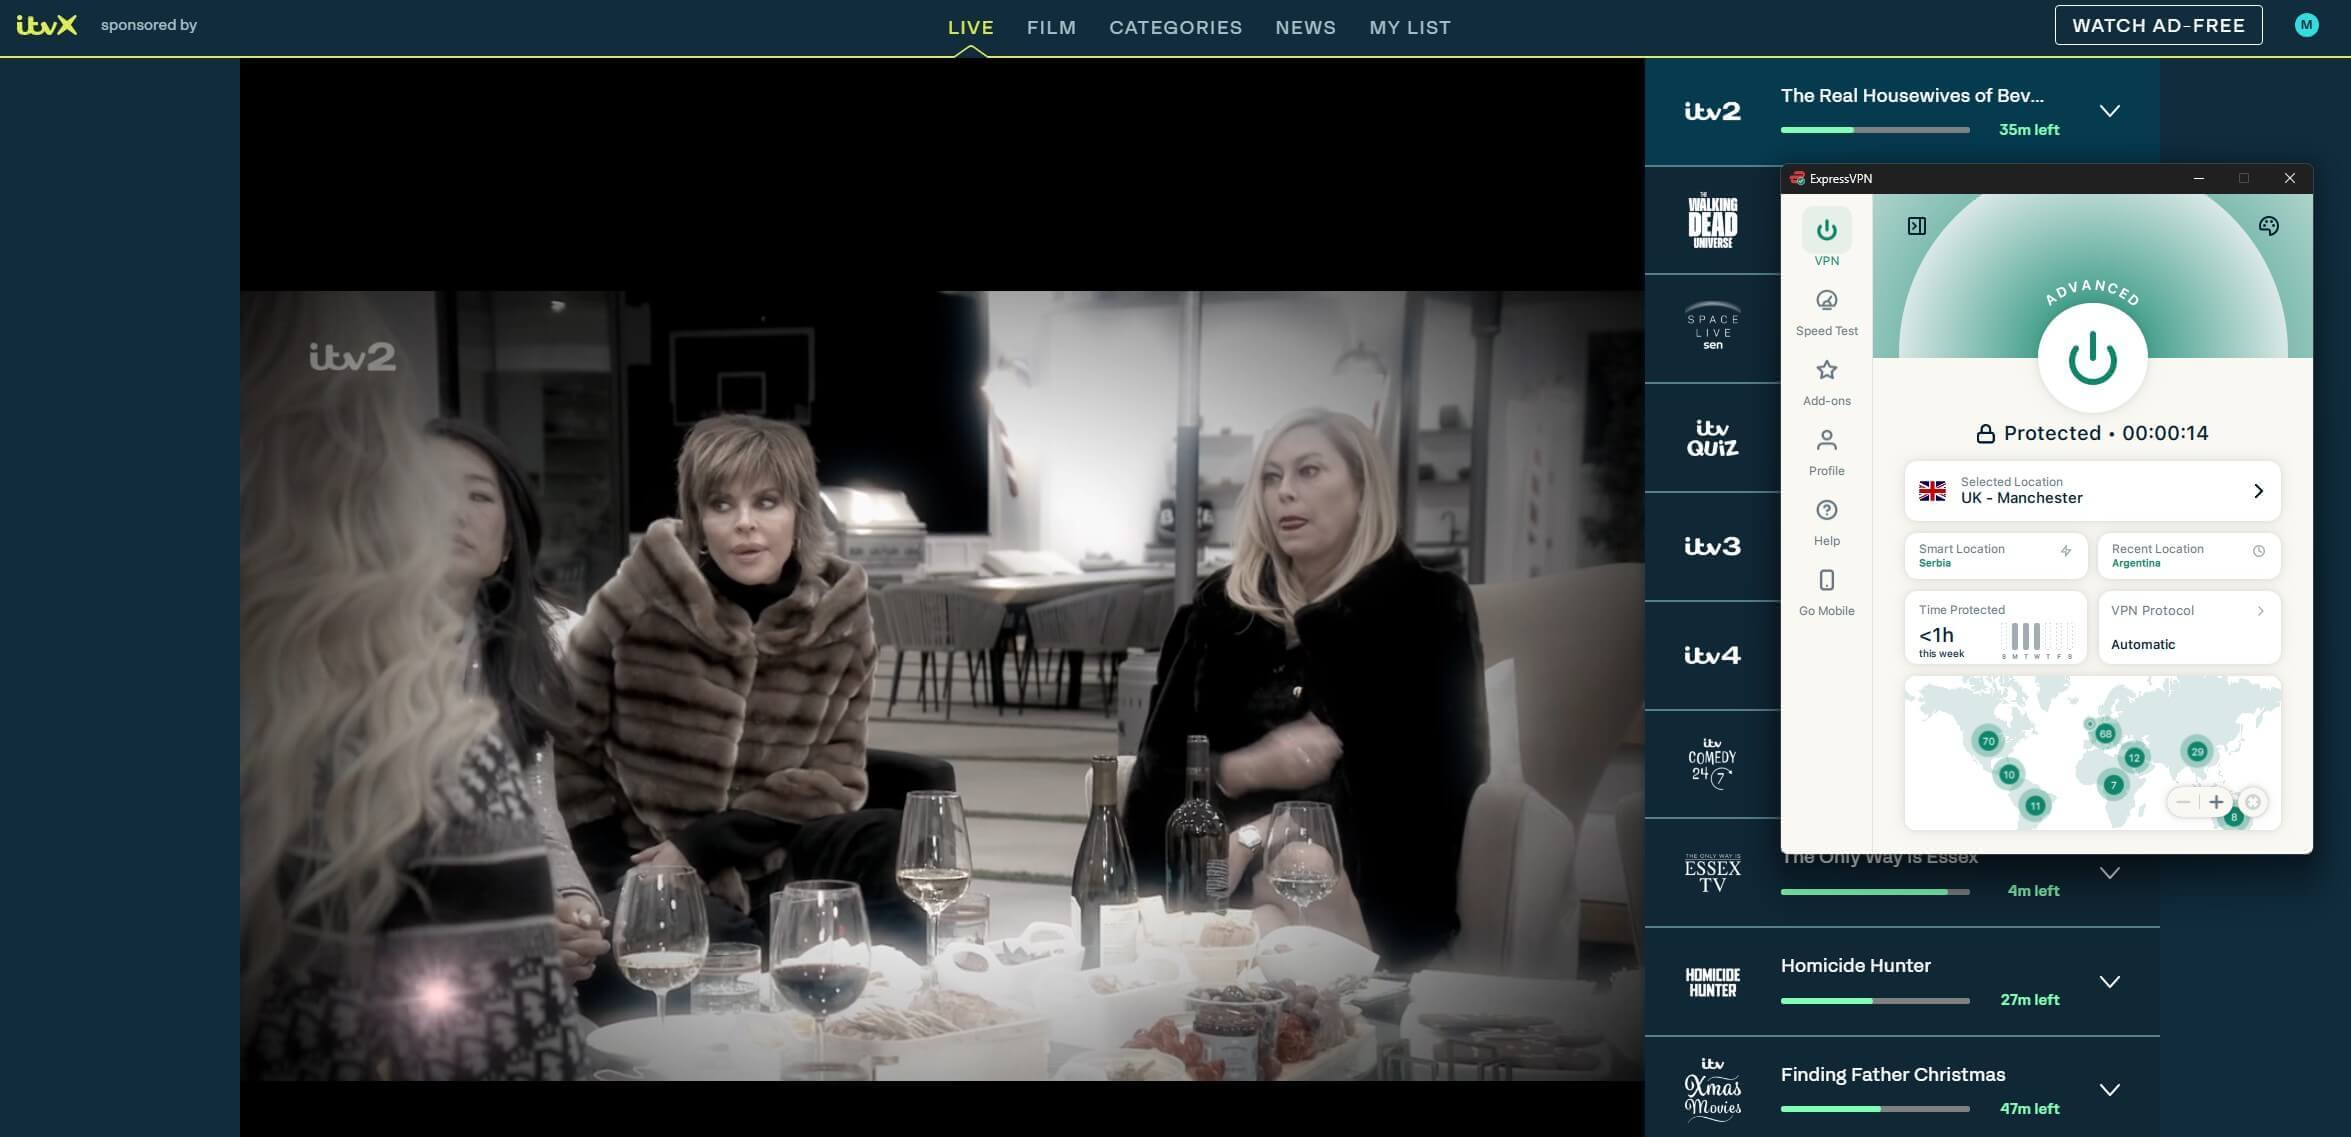Close the ExpressVPN window
Image resolution: width=2351 pixels, height=1137 pixels.
coord(2289,179)
